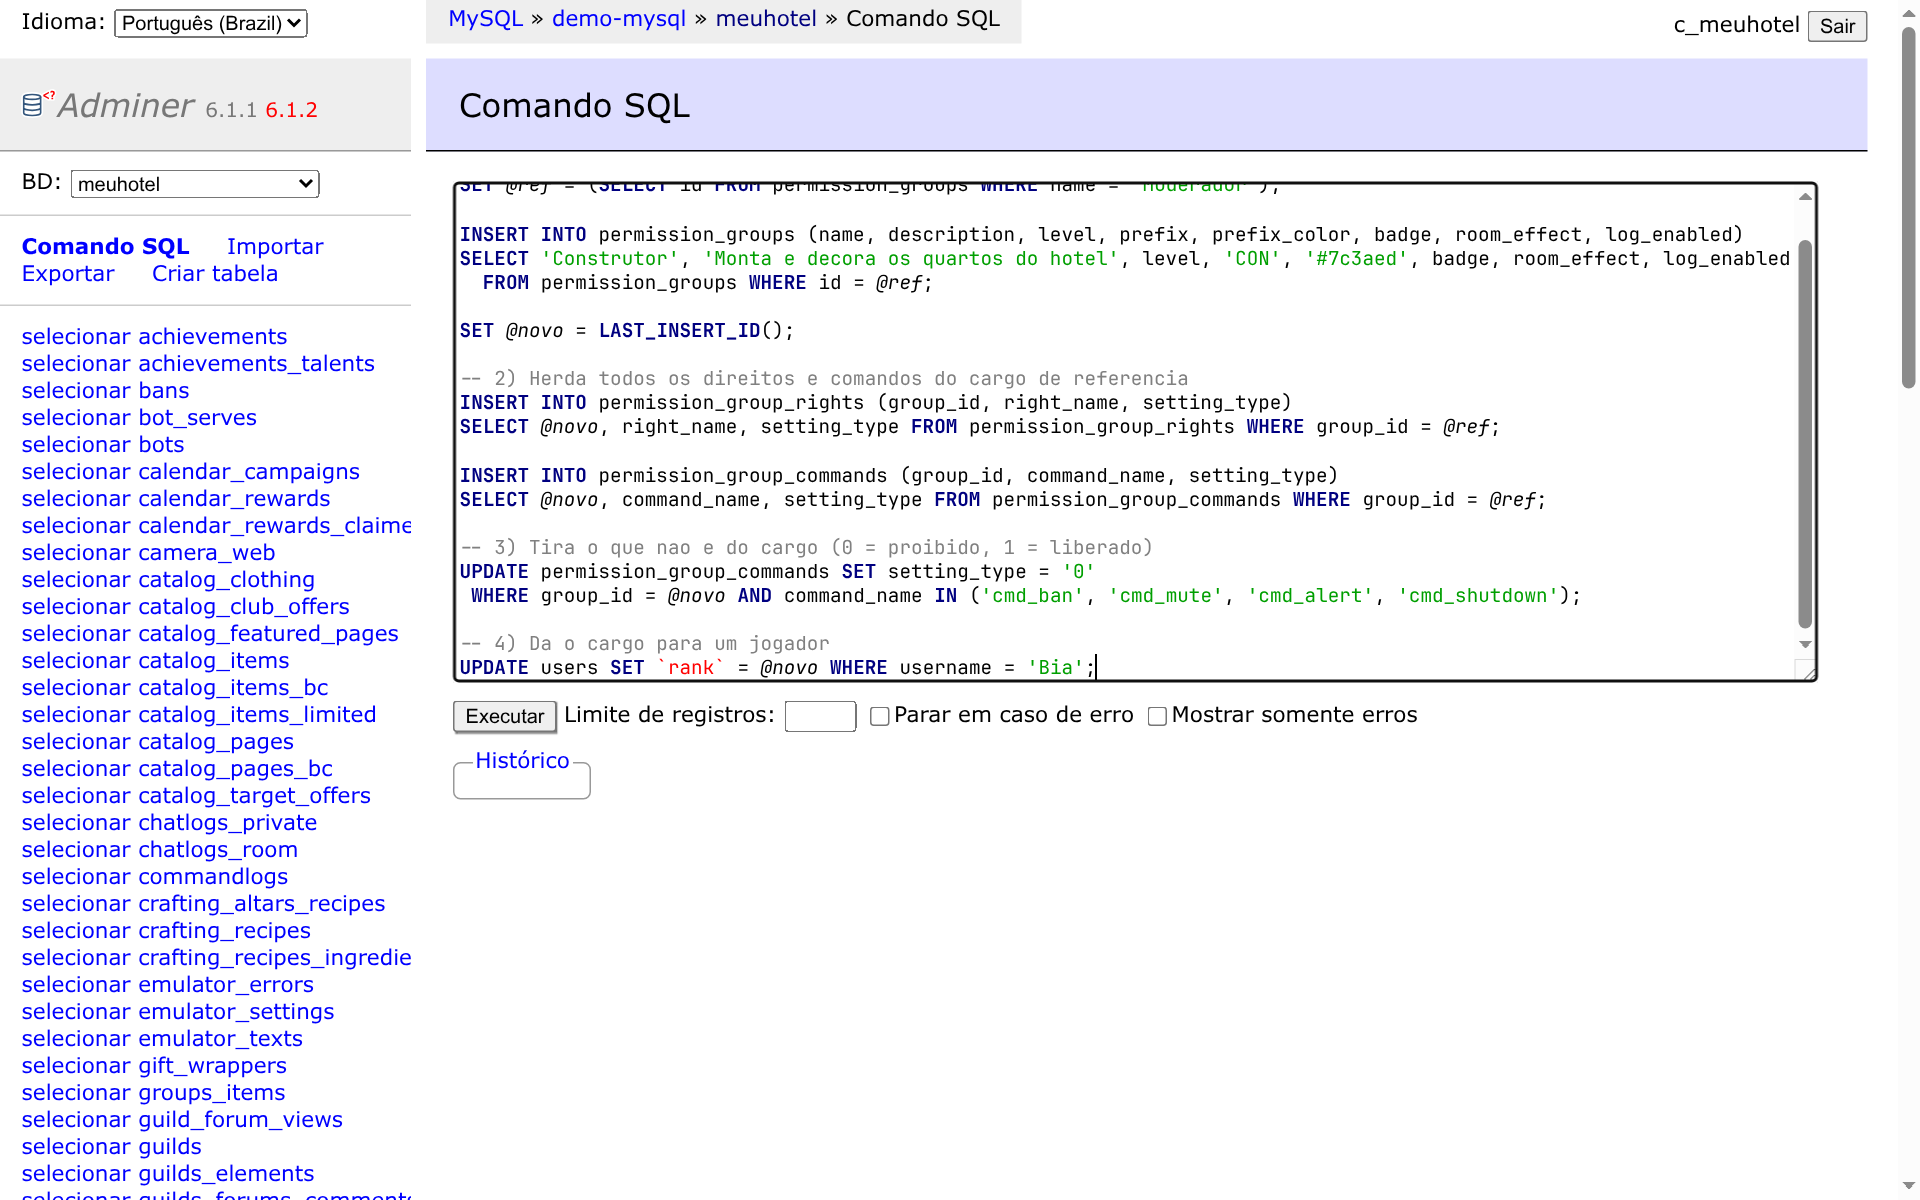This screenshot has width=1920, height=1200.
Task: Click the Sair logout button
Action: [x=1837, y=26]
